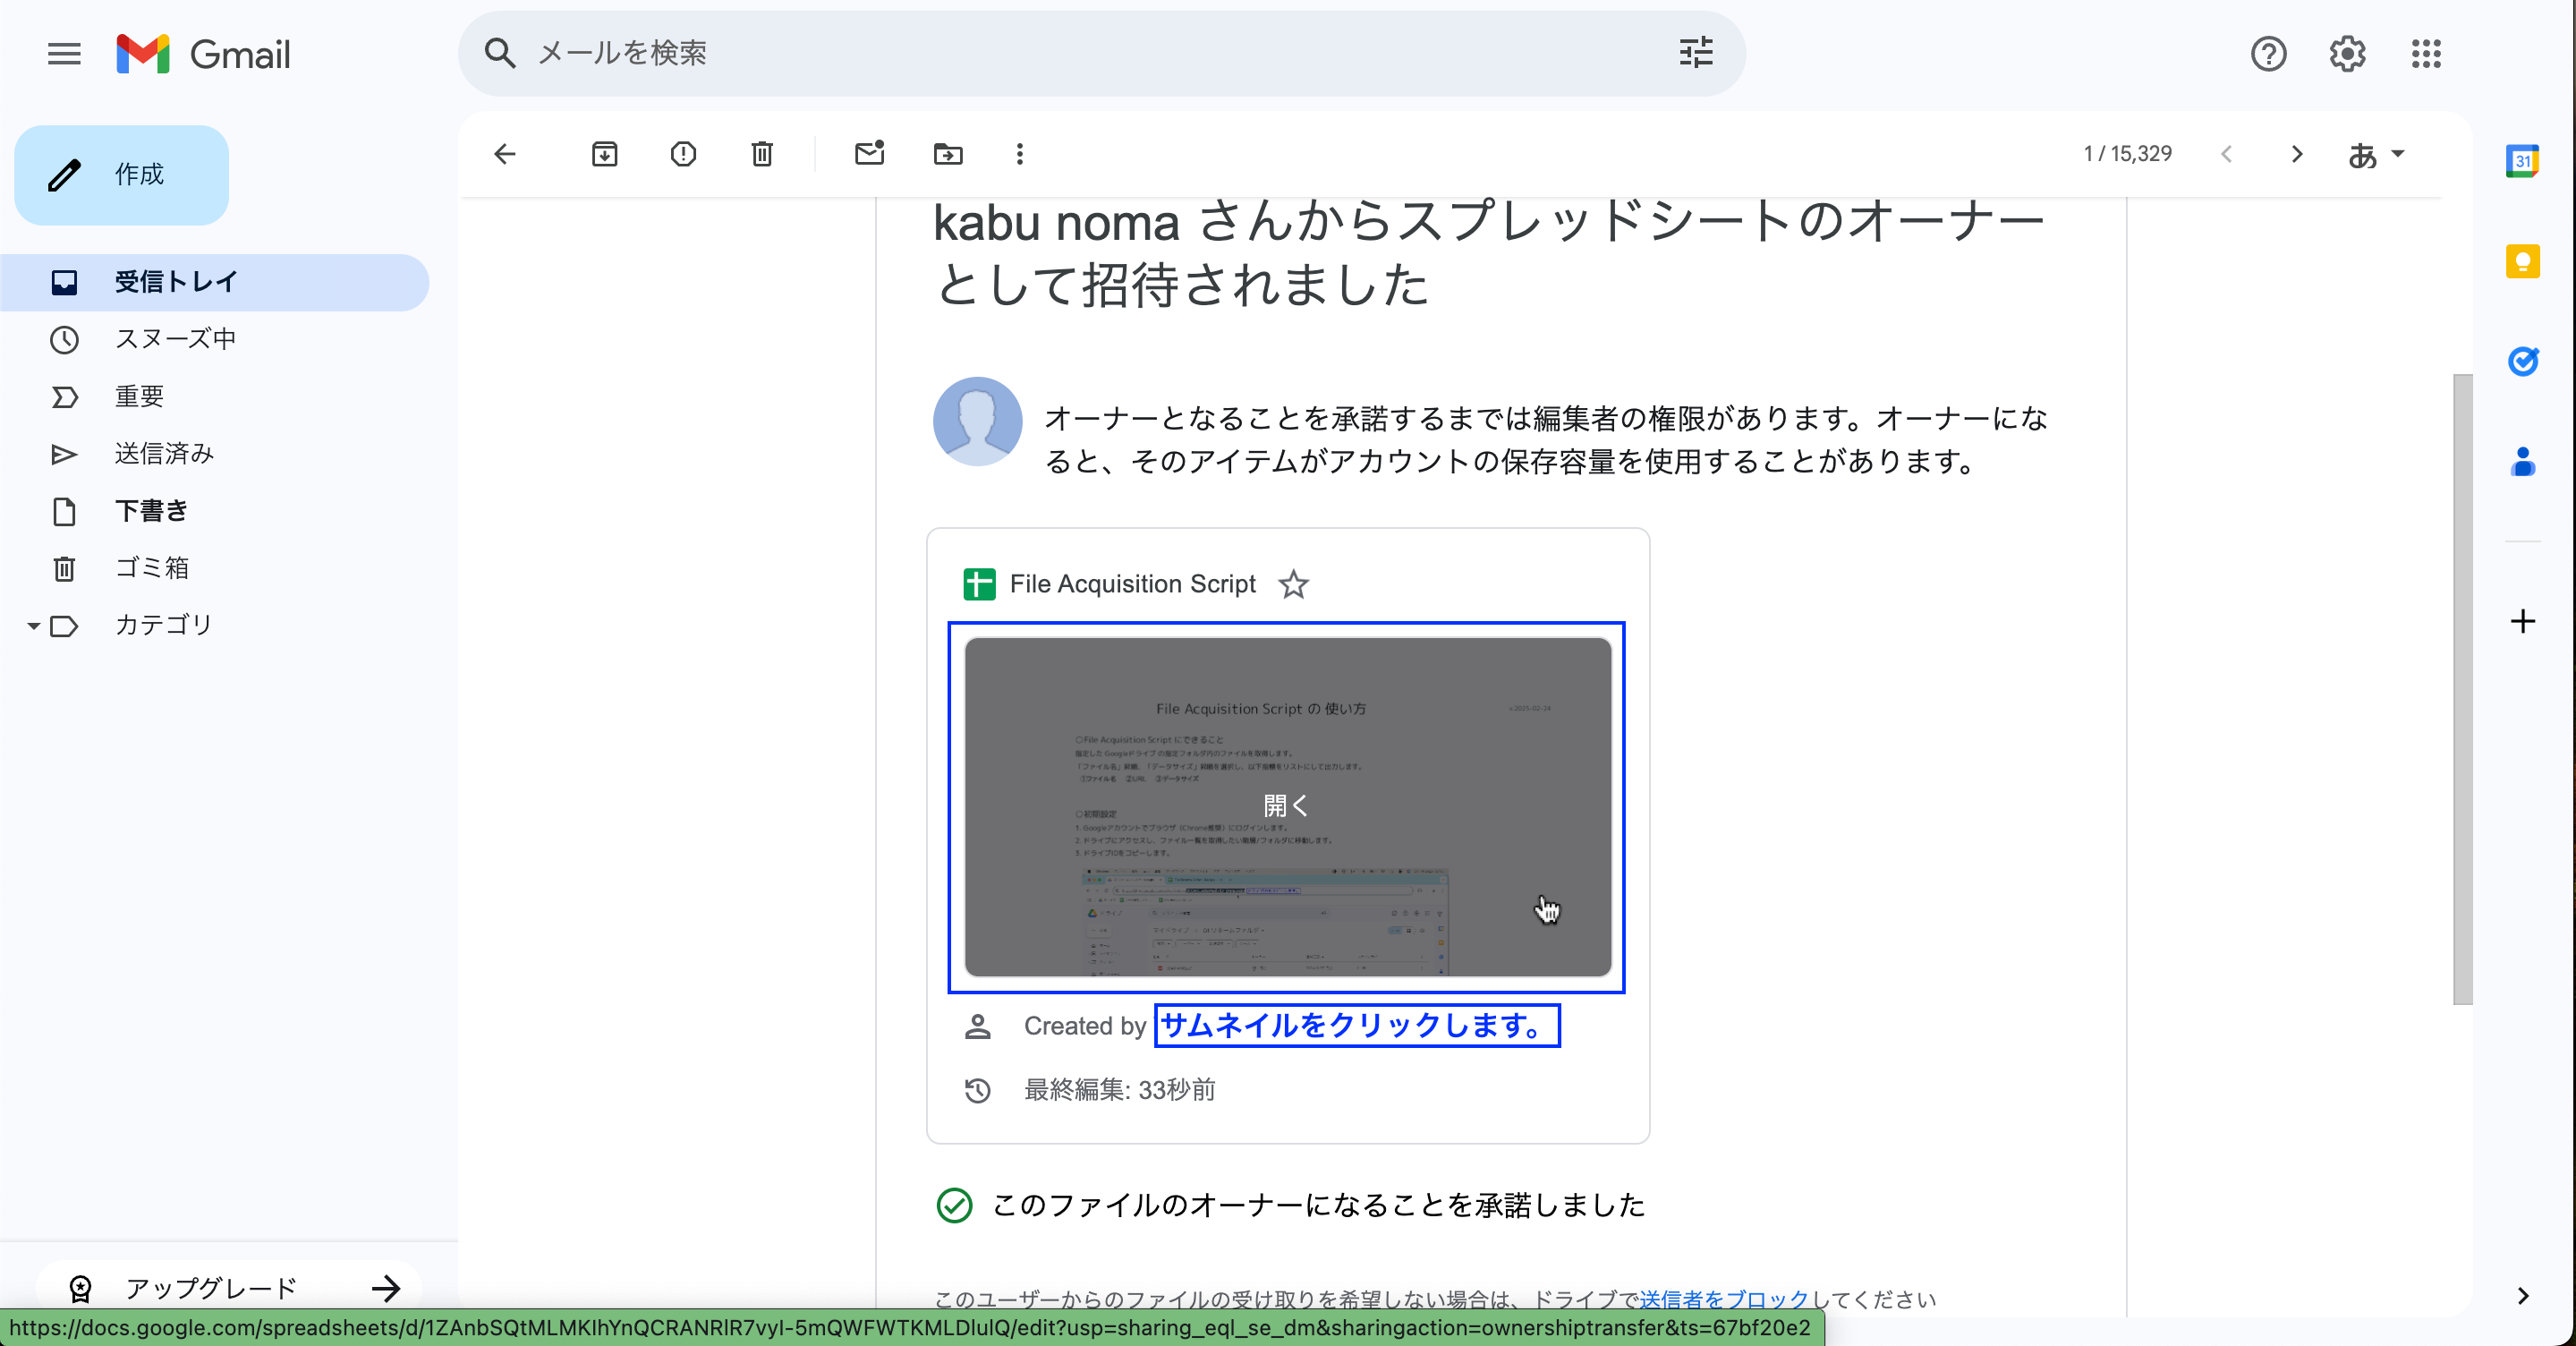Viewport: 2576px width, 1346px height.
Task: Mark the message as unread
Action: point(869,153)
